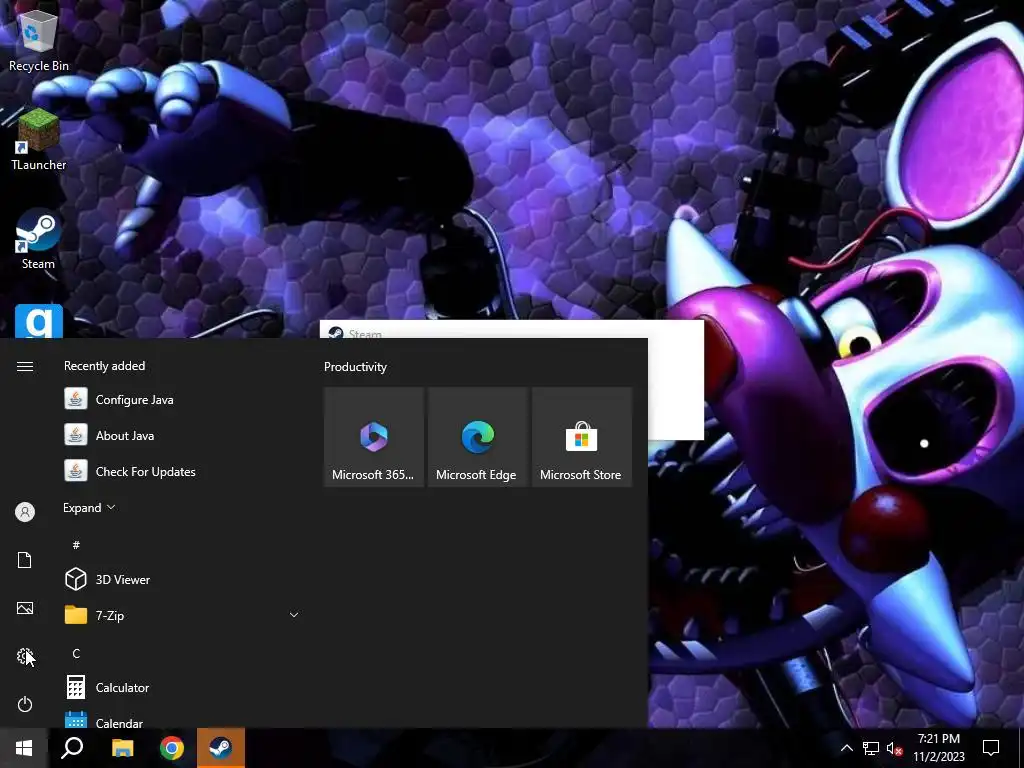Launch Google Chrome from the taskbar
The height and width of the screenshot is (768, 1024).
pyautogui.click(x=172, y=748)
